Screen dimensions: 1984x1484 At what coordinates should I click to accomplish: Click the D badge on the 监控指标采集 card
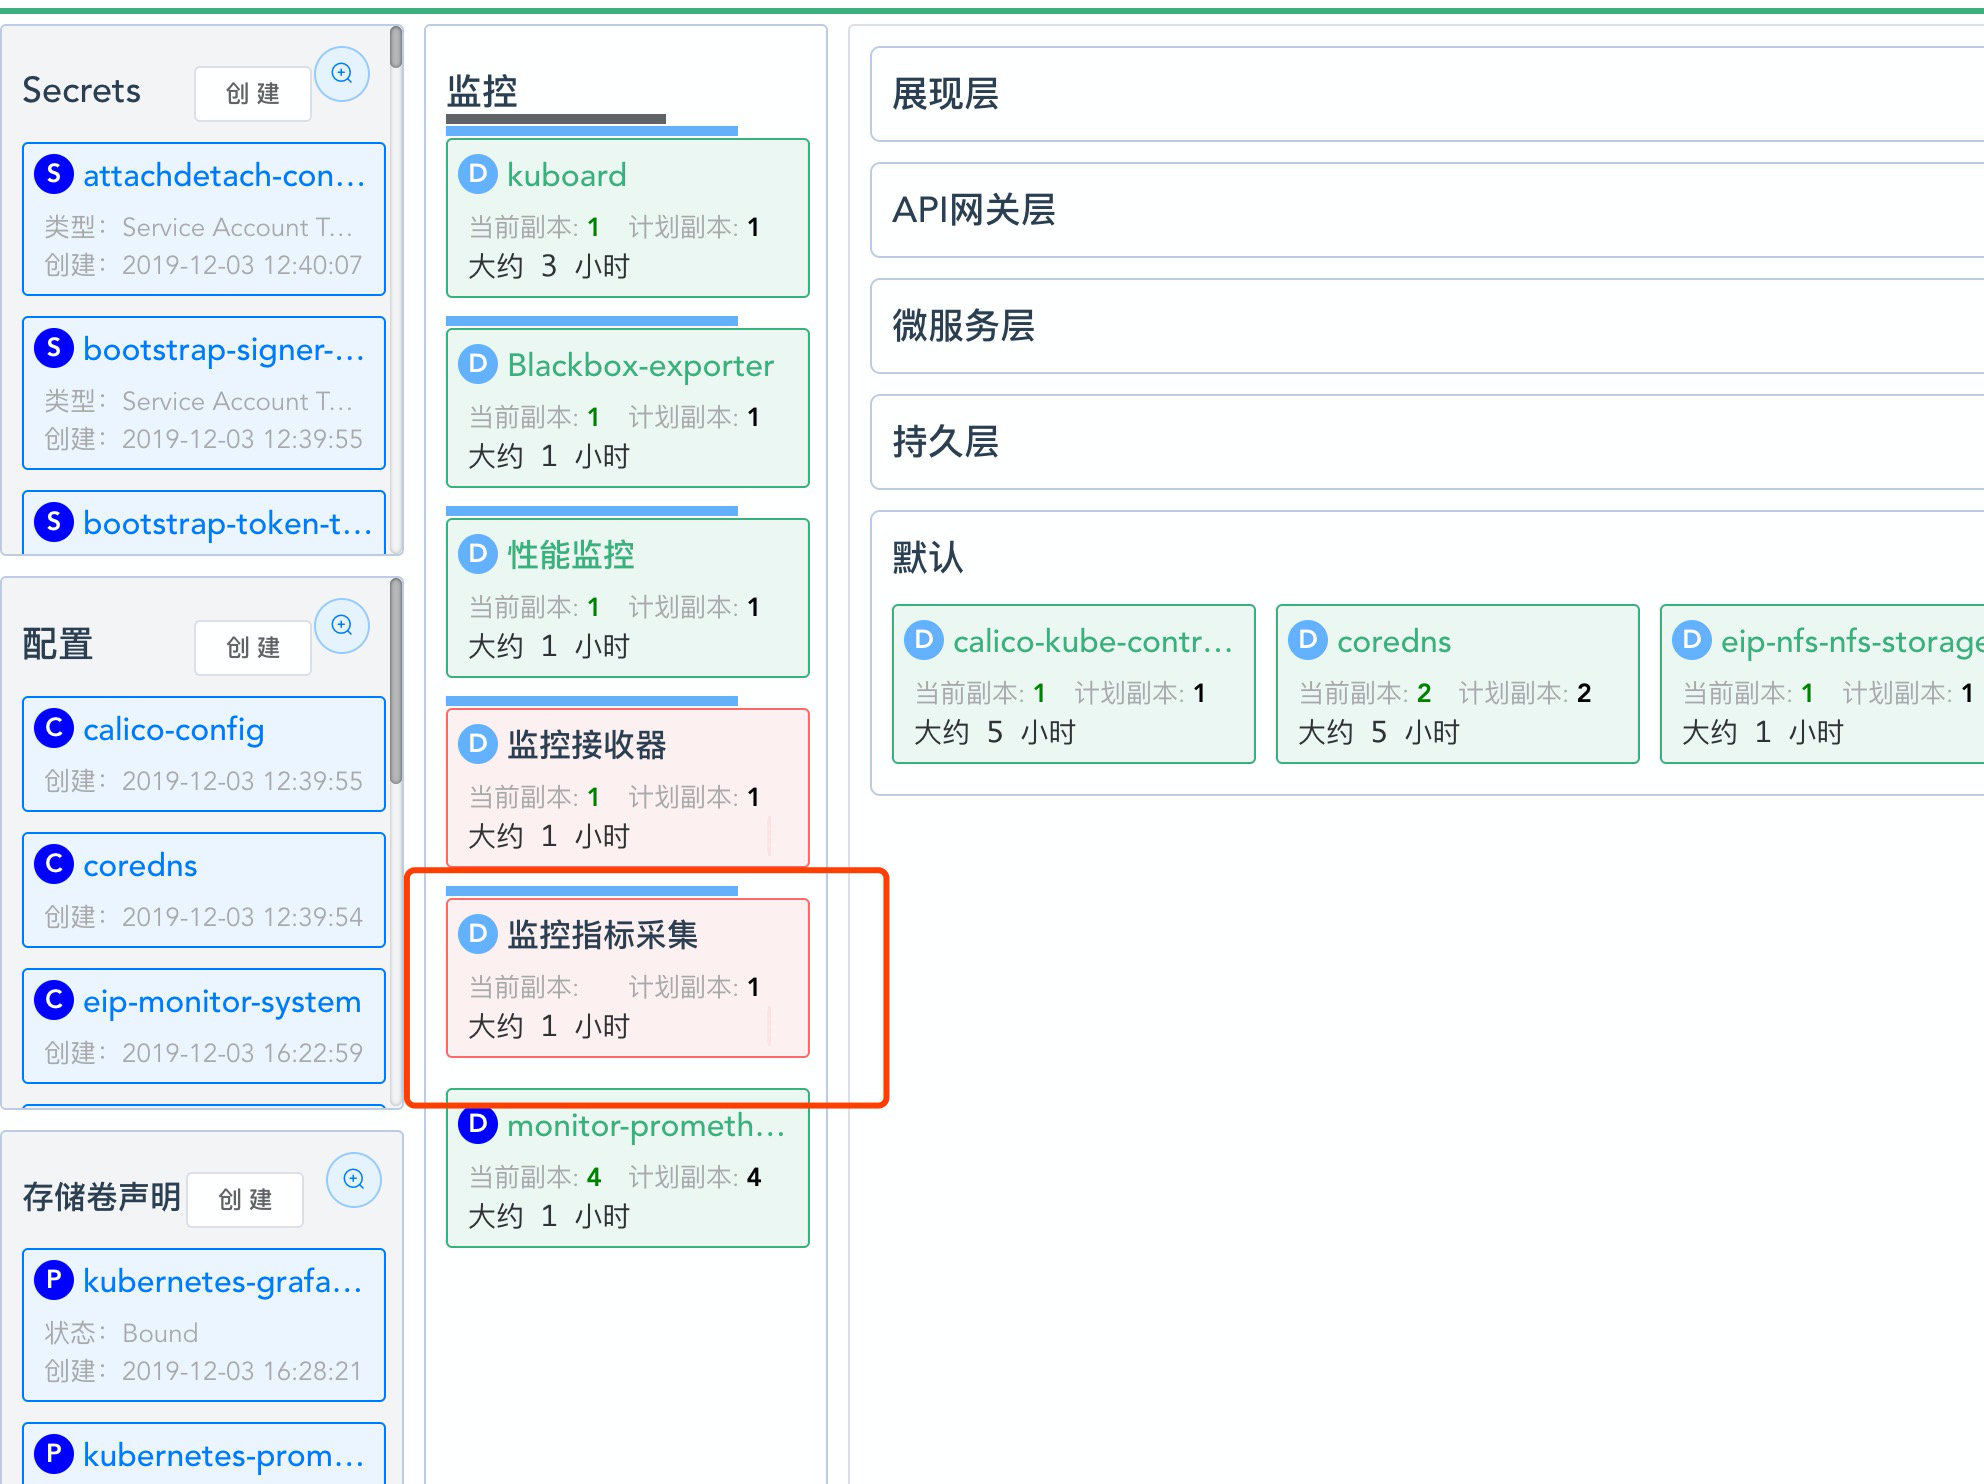coord(477,934)
